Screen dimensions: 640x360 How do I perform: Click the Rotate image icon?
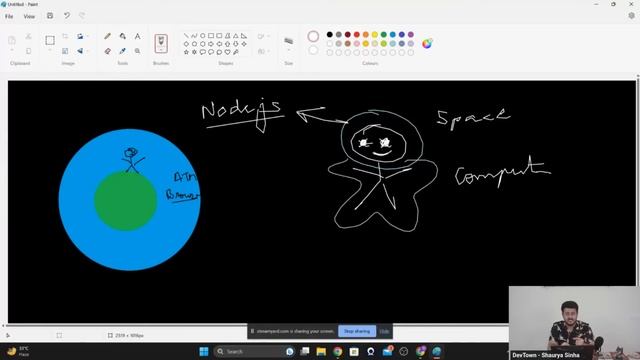click(x=80, y=36)
